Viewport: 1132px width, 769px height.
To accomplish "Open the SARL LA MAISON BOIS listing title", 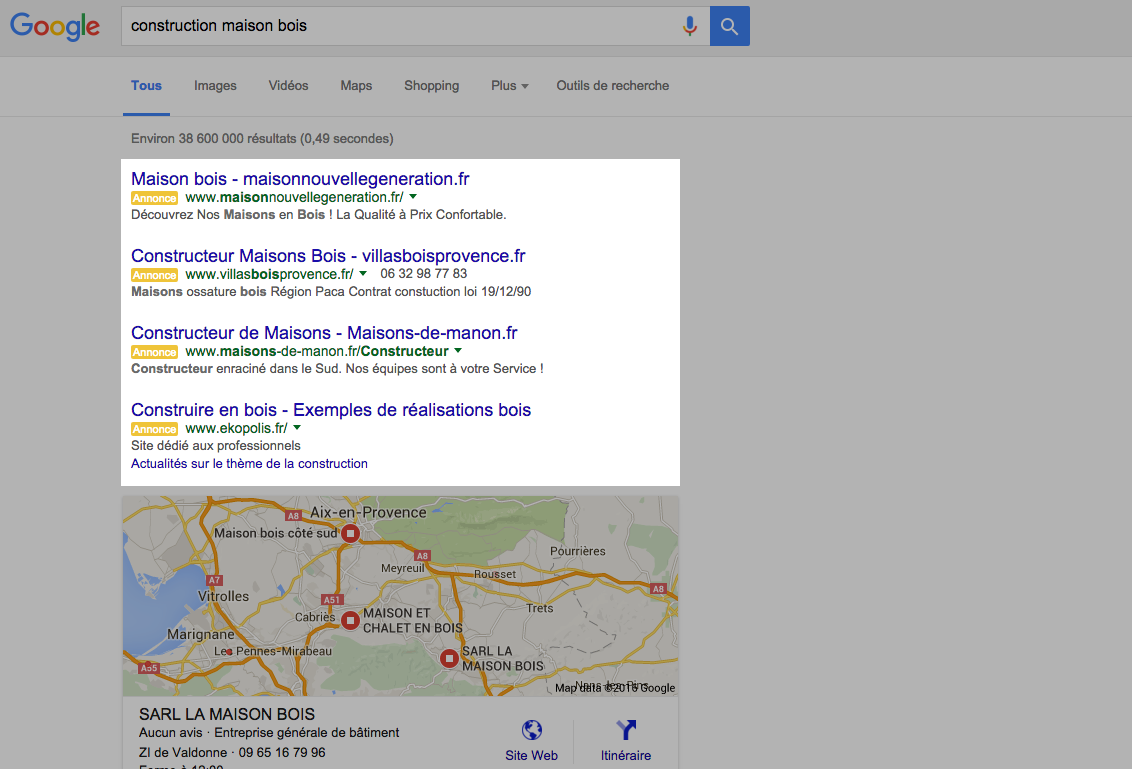I will click(x=227, y=714).
